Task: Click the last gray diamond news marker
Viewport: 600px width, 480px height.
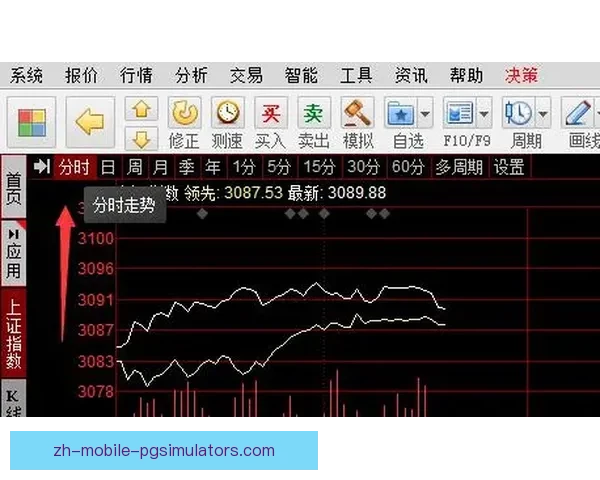Action: (x=385, y=214)
